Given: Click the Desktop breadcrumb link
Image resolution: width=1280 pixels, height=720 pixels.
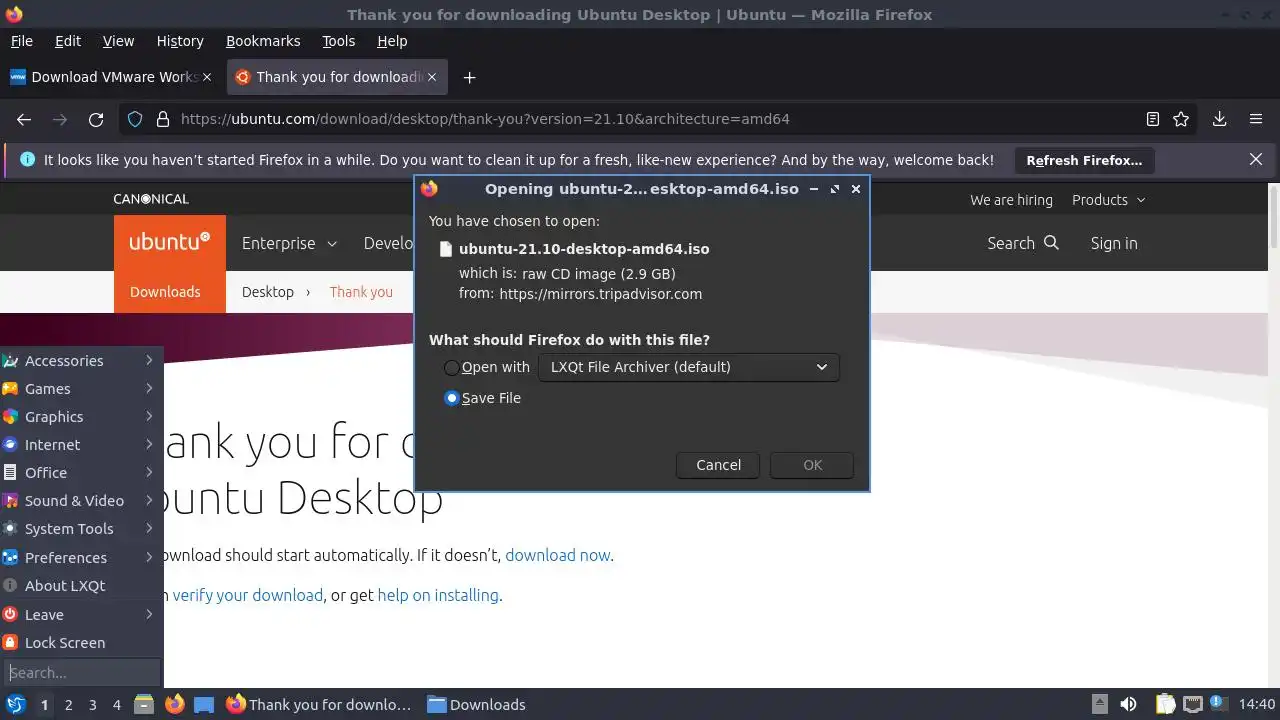Looking at the screenshot, I should click(x=268, y=292).
